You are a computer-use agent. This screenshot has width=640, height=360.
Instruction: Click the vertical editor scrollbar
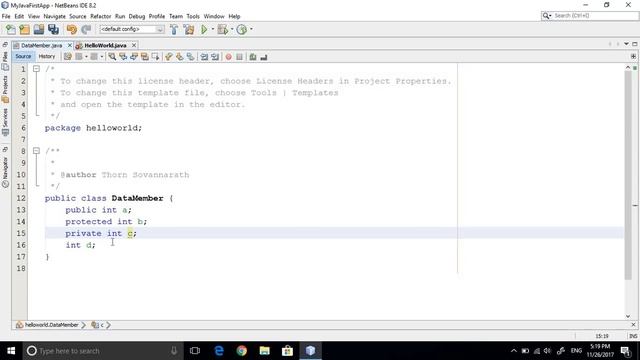point(628,176)
